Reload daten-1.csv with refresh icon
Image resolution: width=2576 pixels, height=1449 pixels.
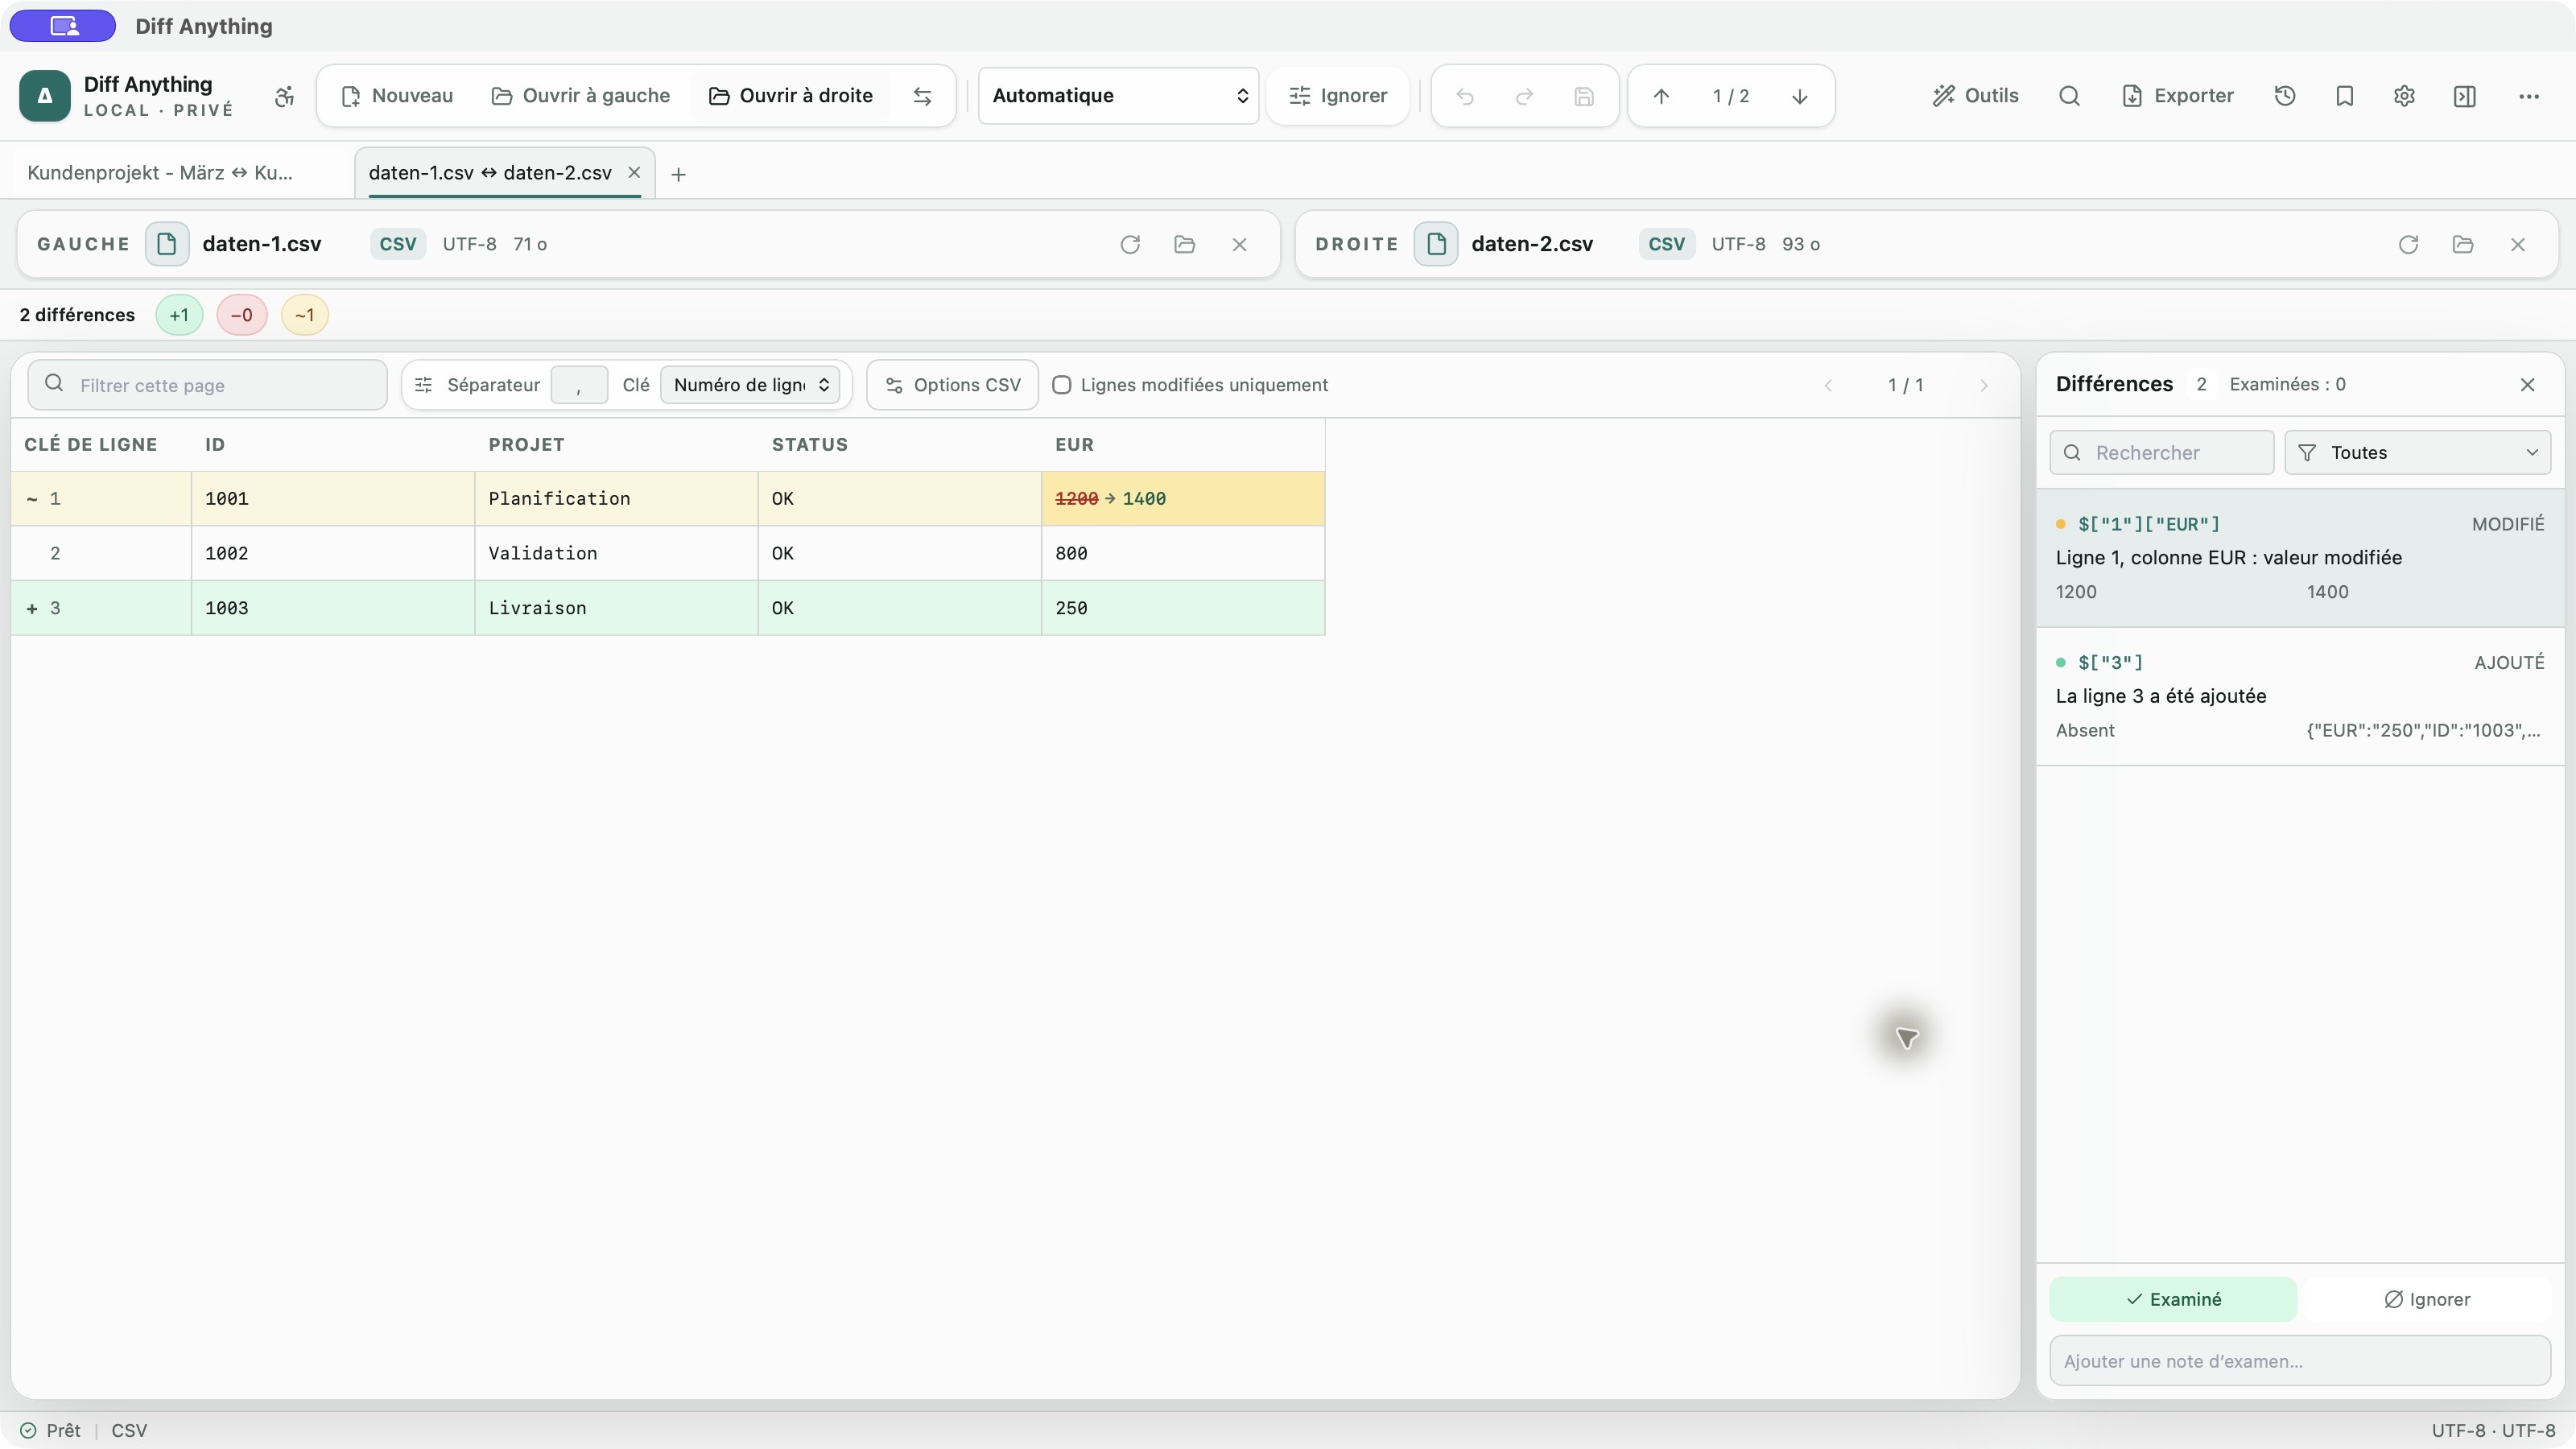point(1130,244)
